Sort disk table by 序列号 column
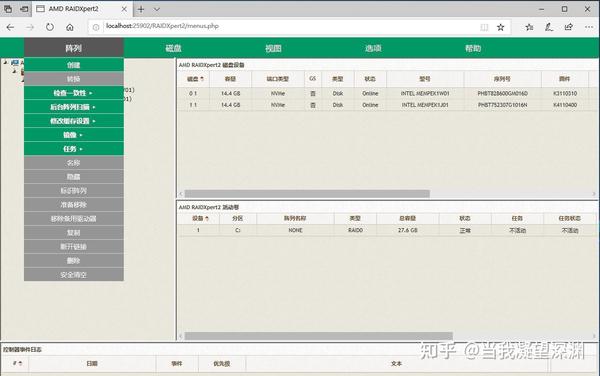Screen dimensions: 600x376 (x=502, y=79)
